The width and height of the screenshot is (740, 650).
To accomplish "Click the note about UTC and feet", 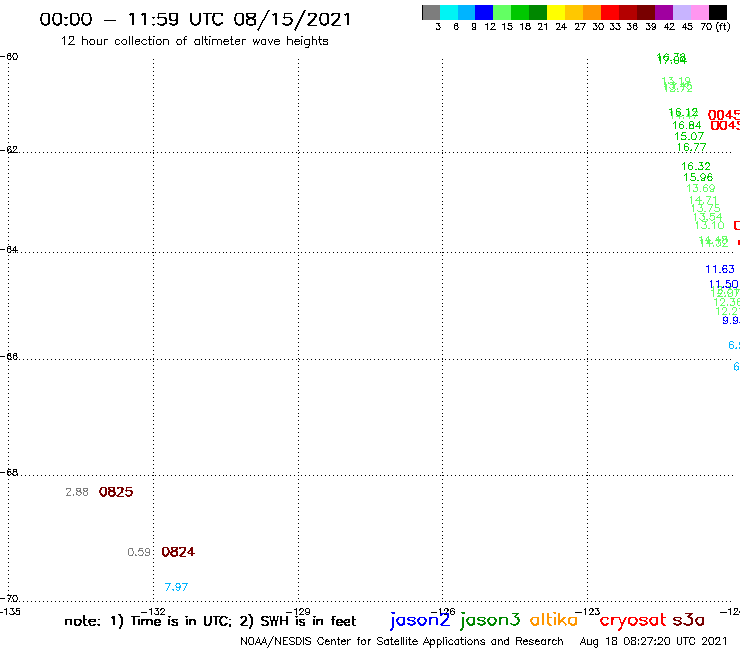I will 210,621.
